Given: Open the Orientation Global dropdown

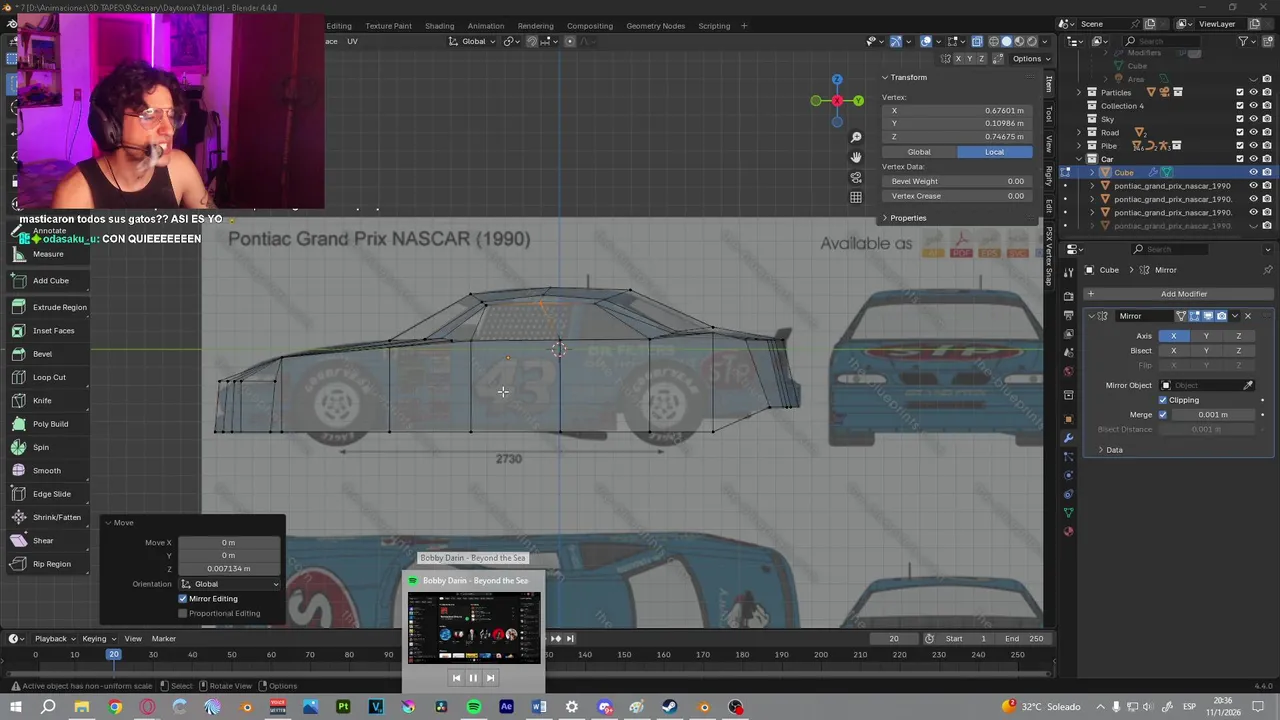Looking at the screenshot, I should coord(230,584).
